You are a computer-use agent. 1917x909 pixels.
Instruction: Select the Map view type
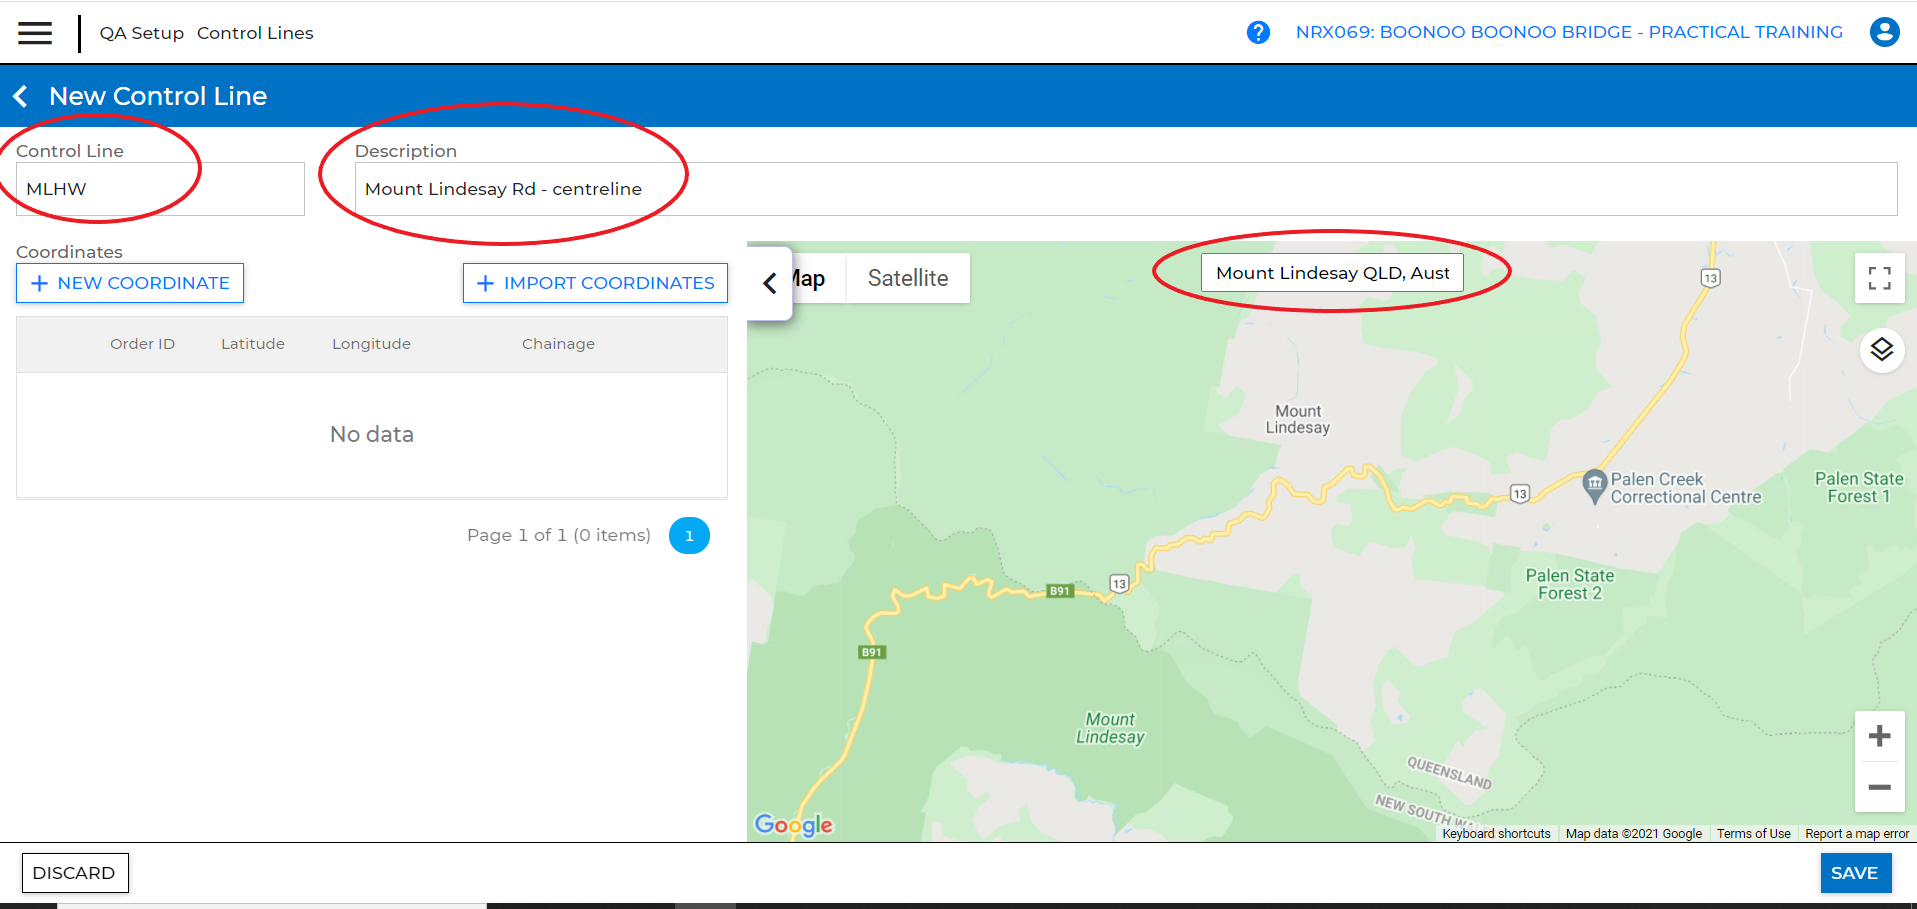(x=812, y=278)
